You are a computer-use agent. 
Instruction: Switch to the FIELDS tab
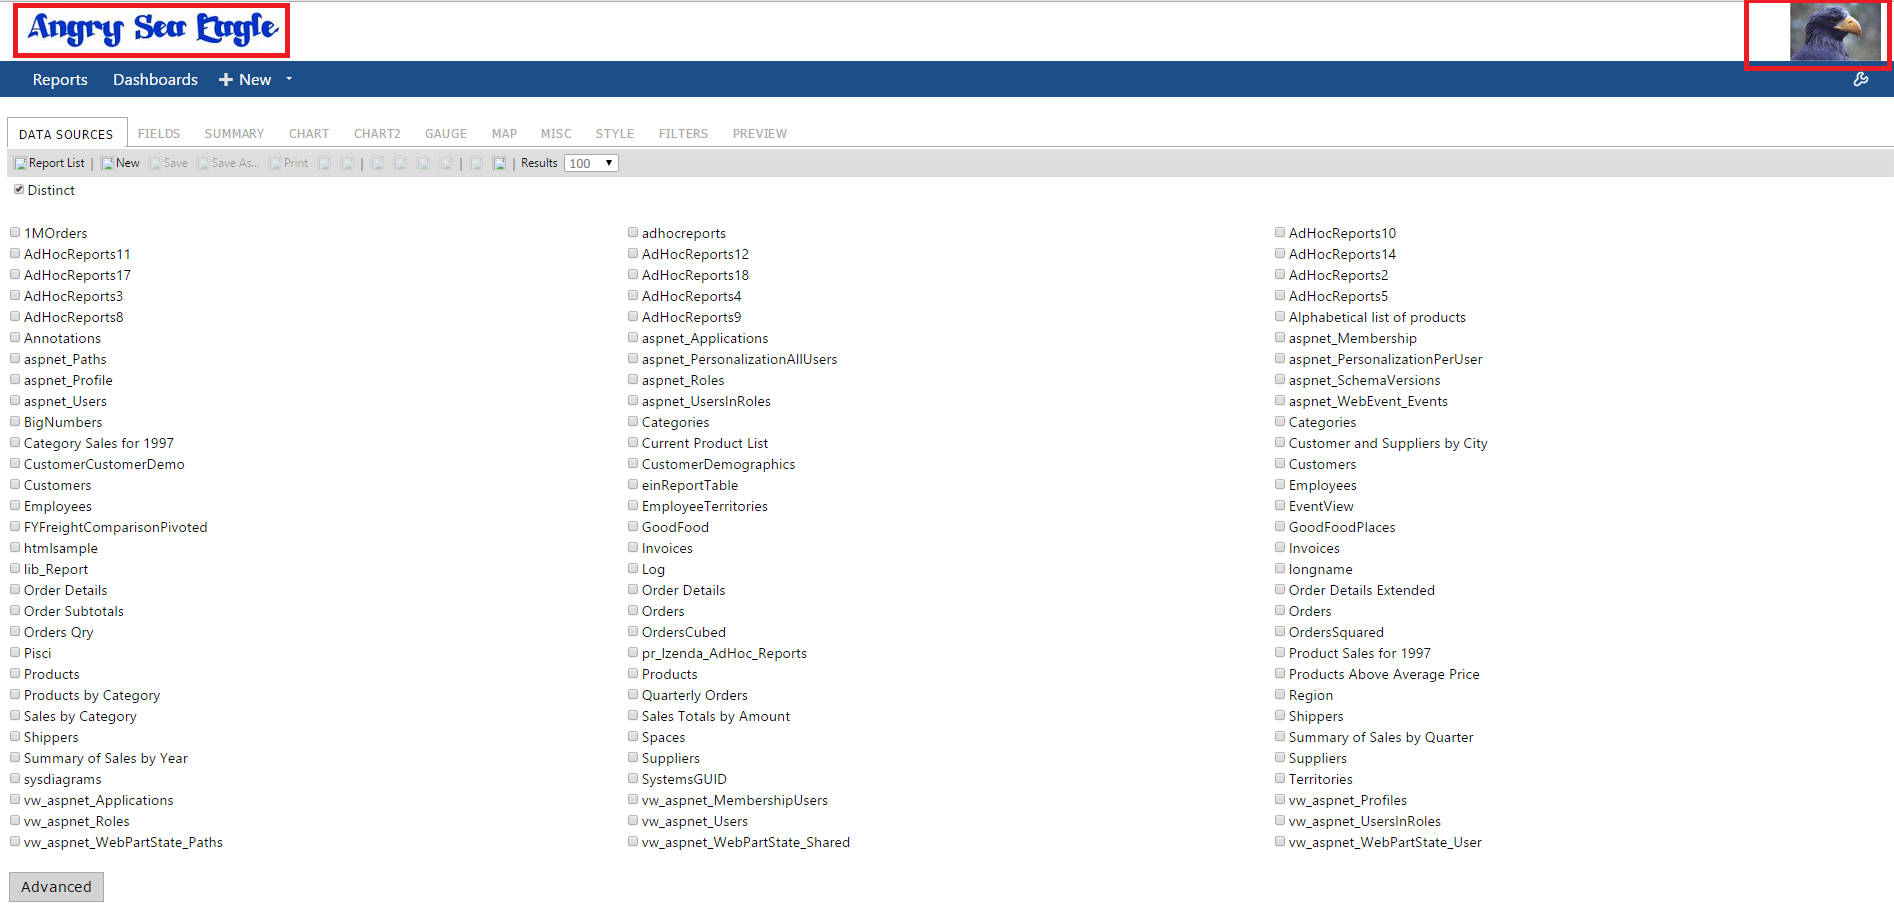(159, 133)
